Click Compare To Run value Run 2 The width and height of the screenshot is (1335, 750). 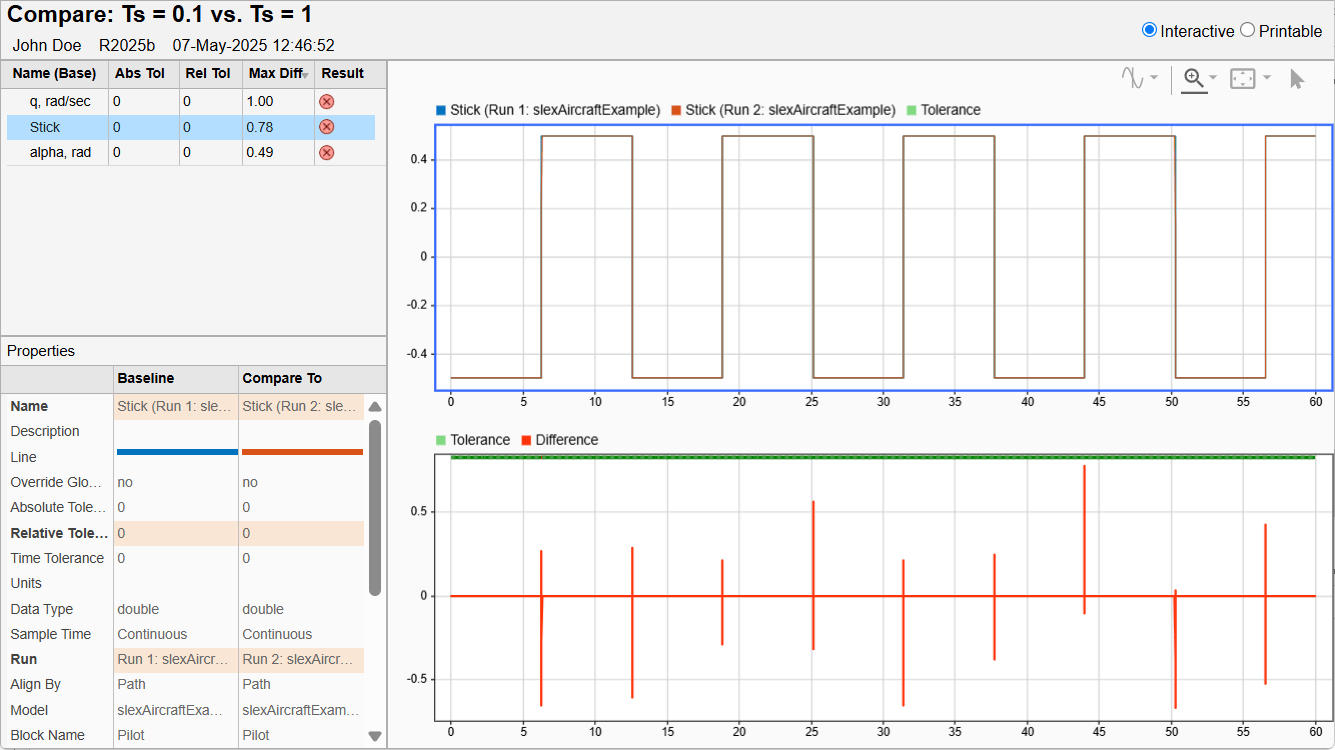coord(301,659)
